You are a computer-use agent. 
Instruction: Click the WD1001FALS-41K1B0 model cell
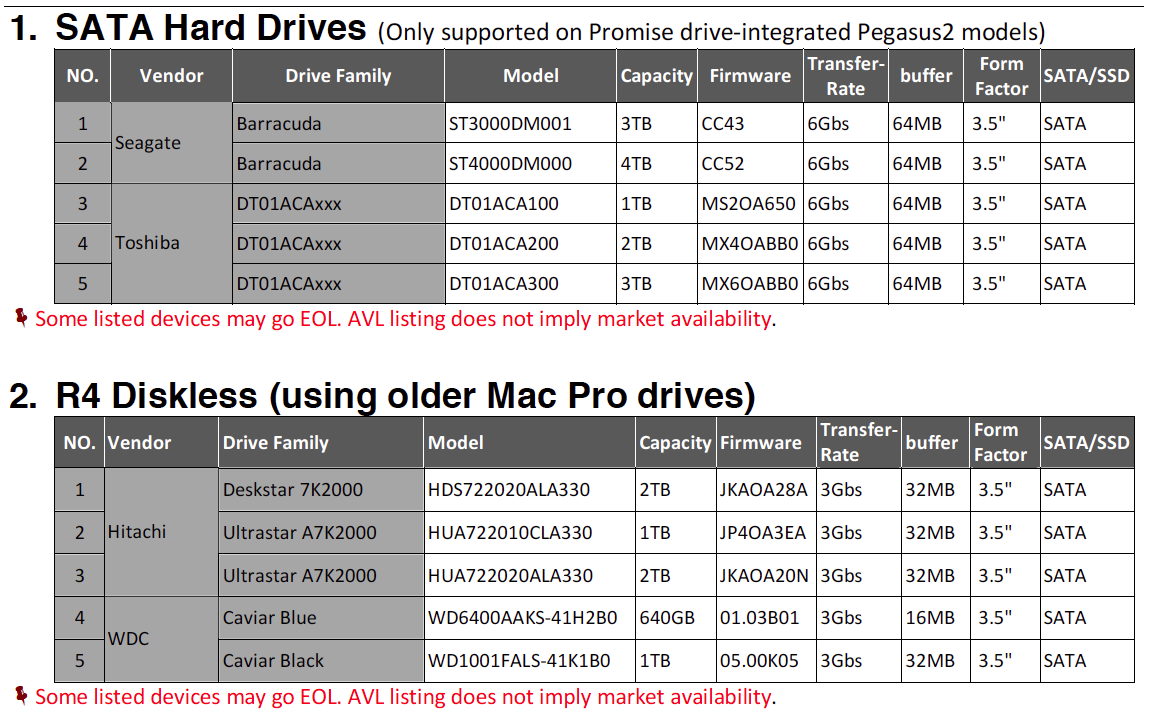click(x=529, y=660)
